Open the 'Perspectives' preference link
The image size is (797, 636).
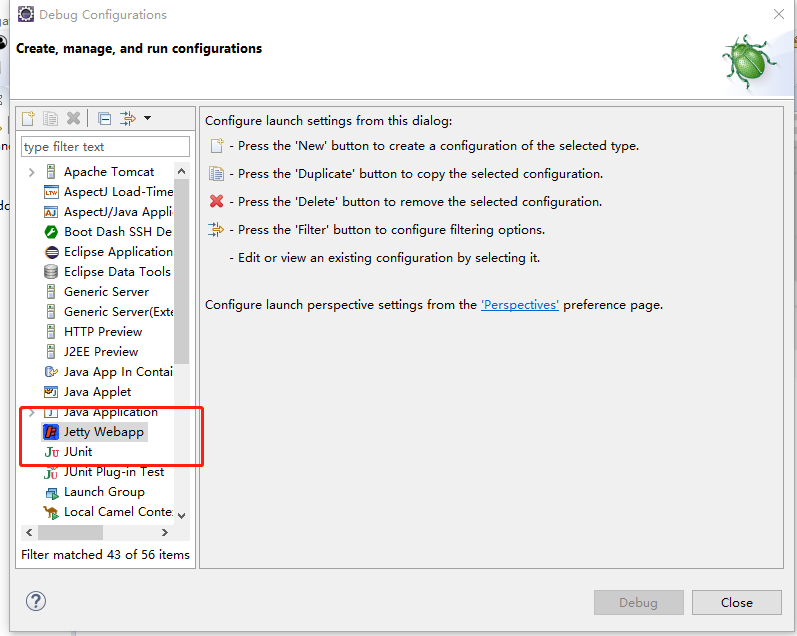coord(520,305)
